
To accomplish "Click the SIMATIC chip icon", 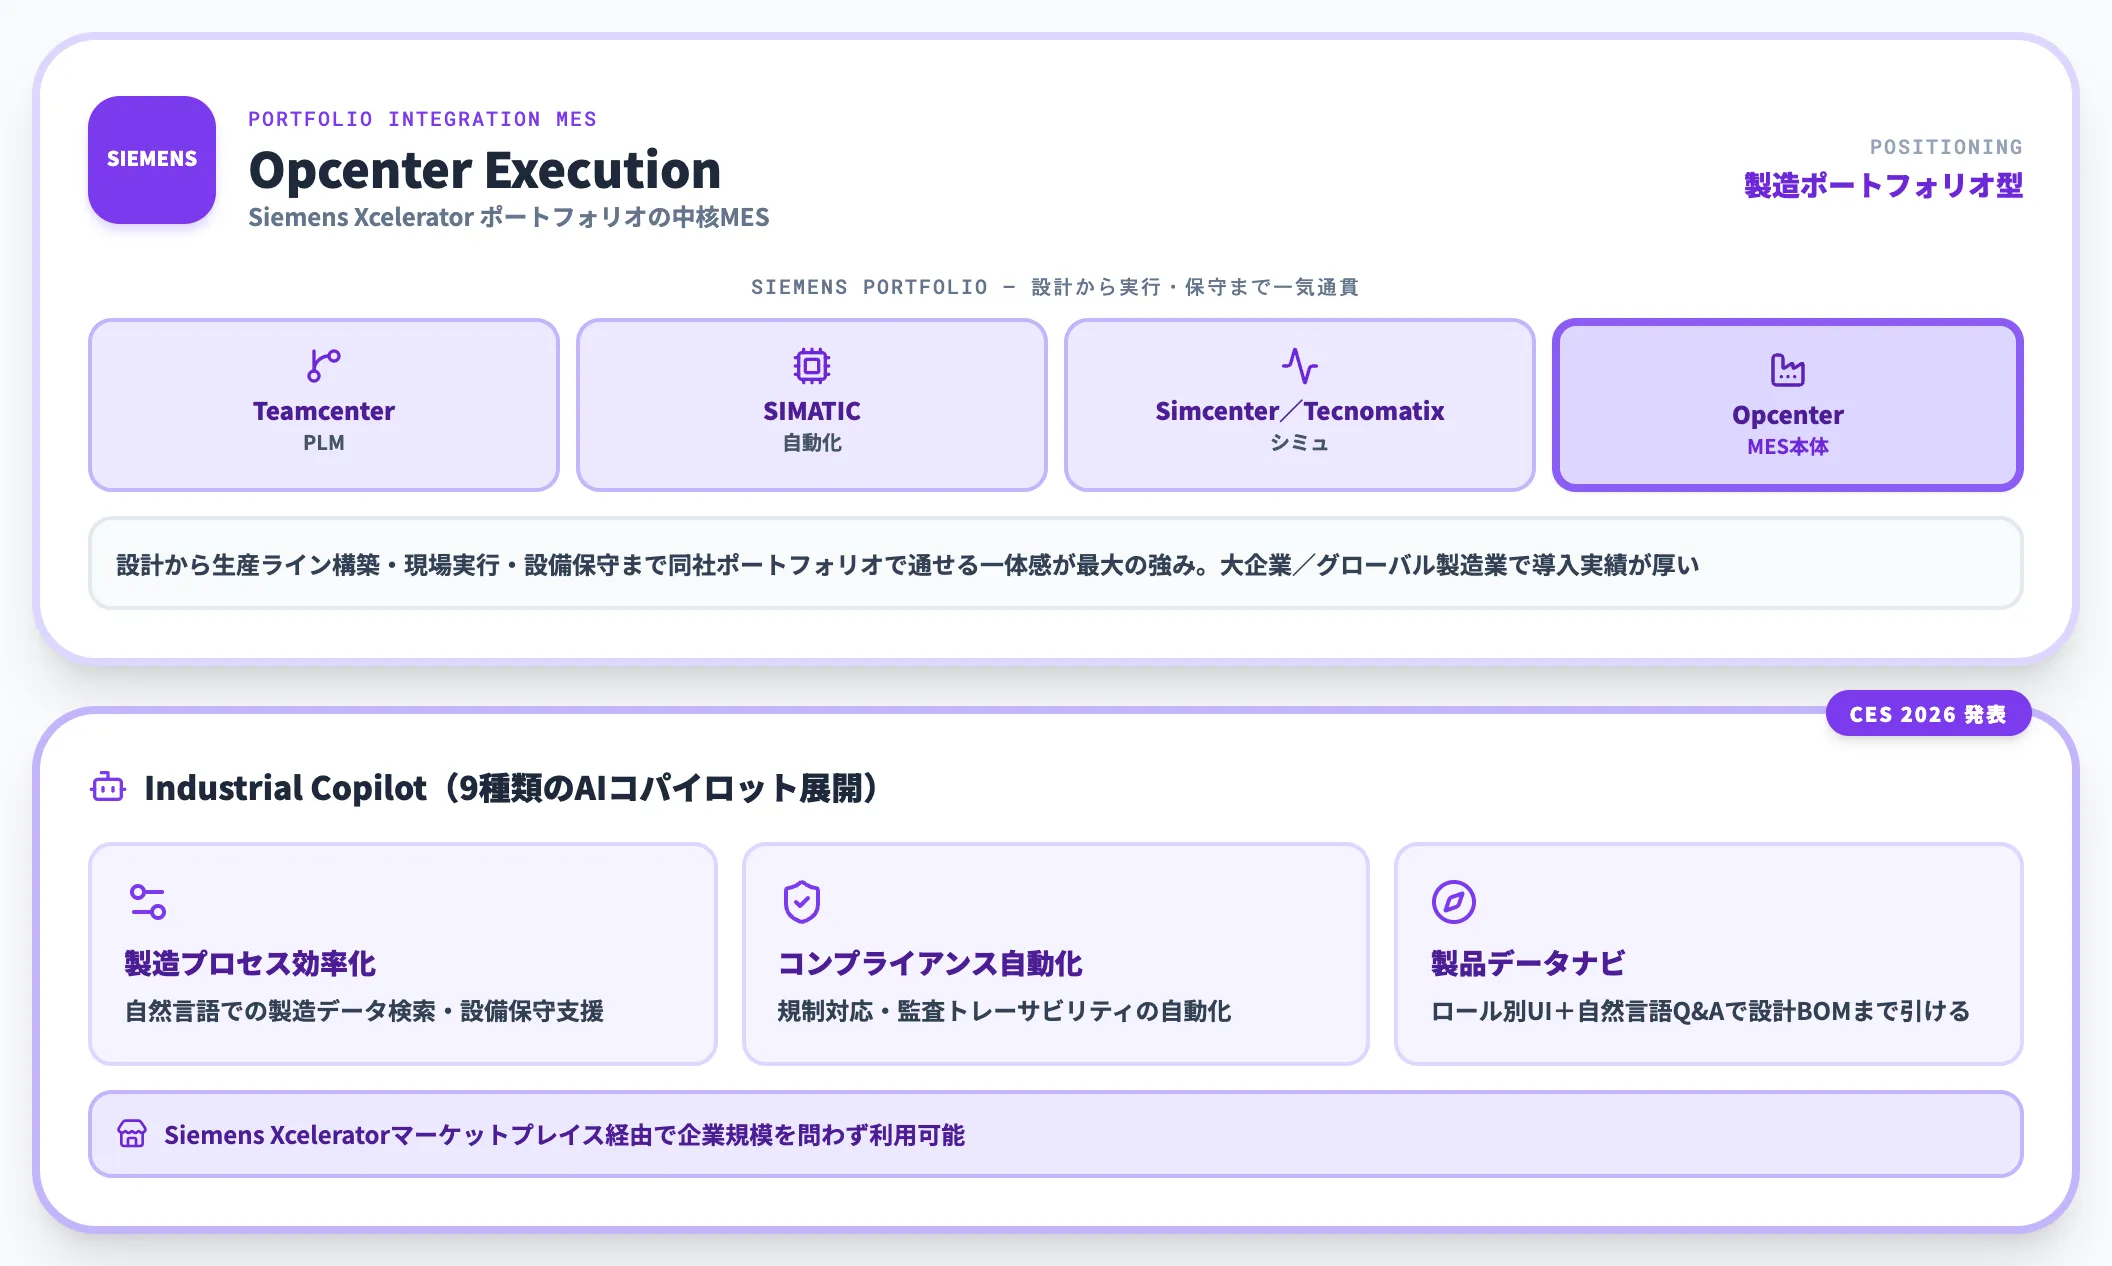I will (x=811, y=366).
